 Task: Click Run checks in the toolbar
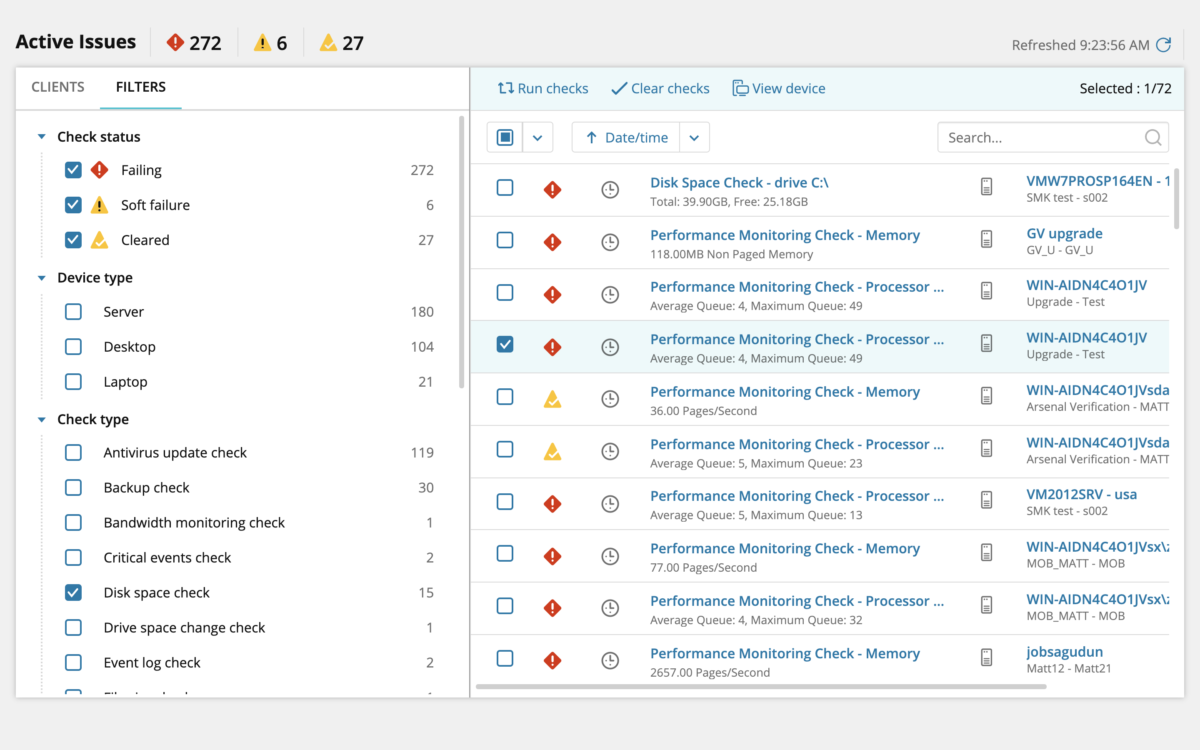point(543,88)
